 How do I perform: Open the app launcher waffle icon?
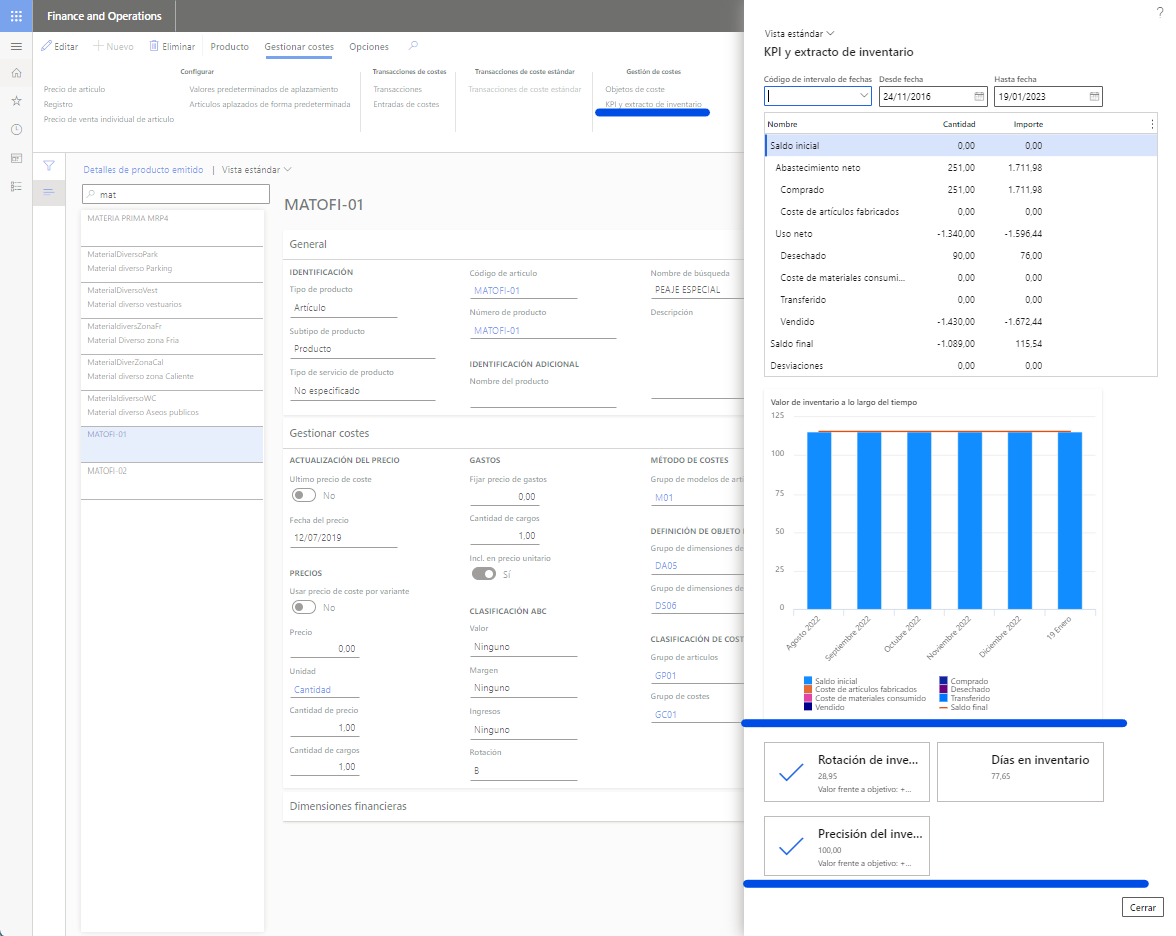(x=16, y=16)
